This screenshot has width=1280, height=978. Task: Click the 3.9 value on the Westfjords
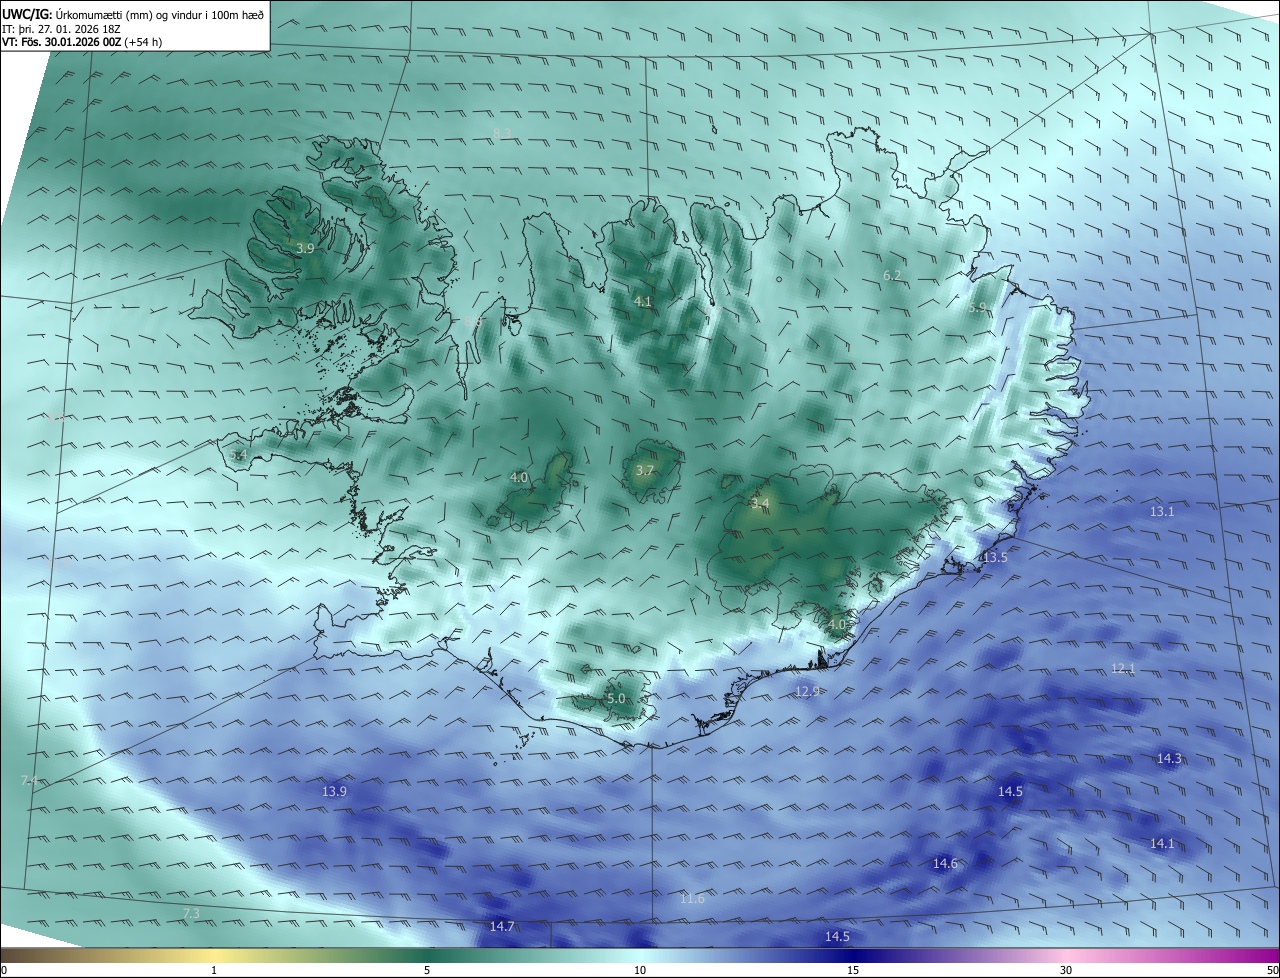305,248
